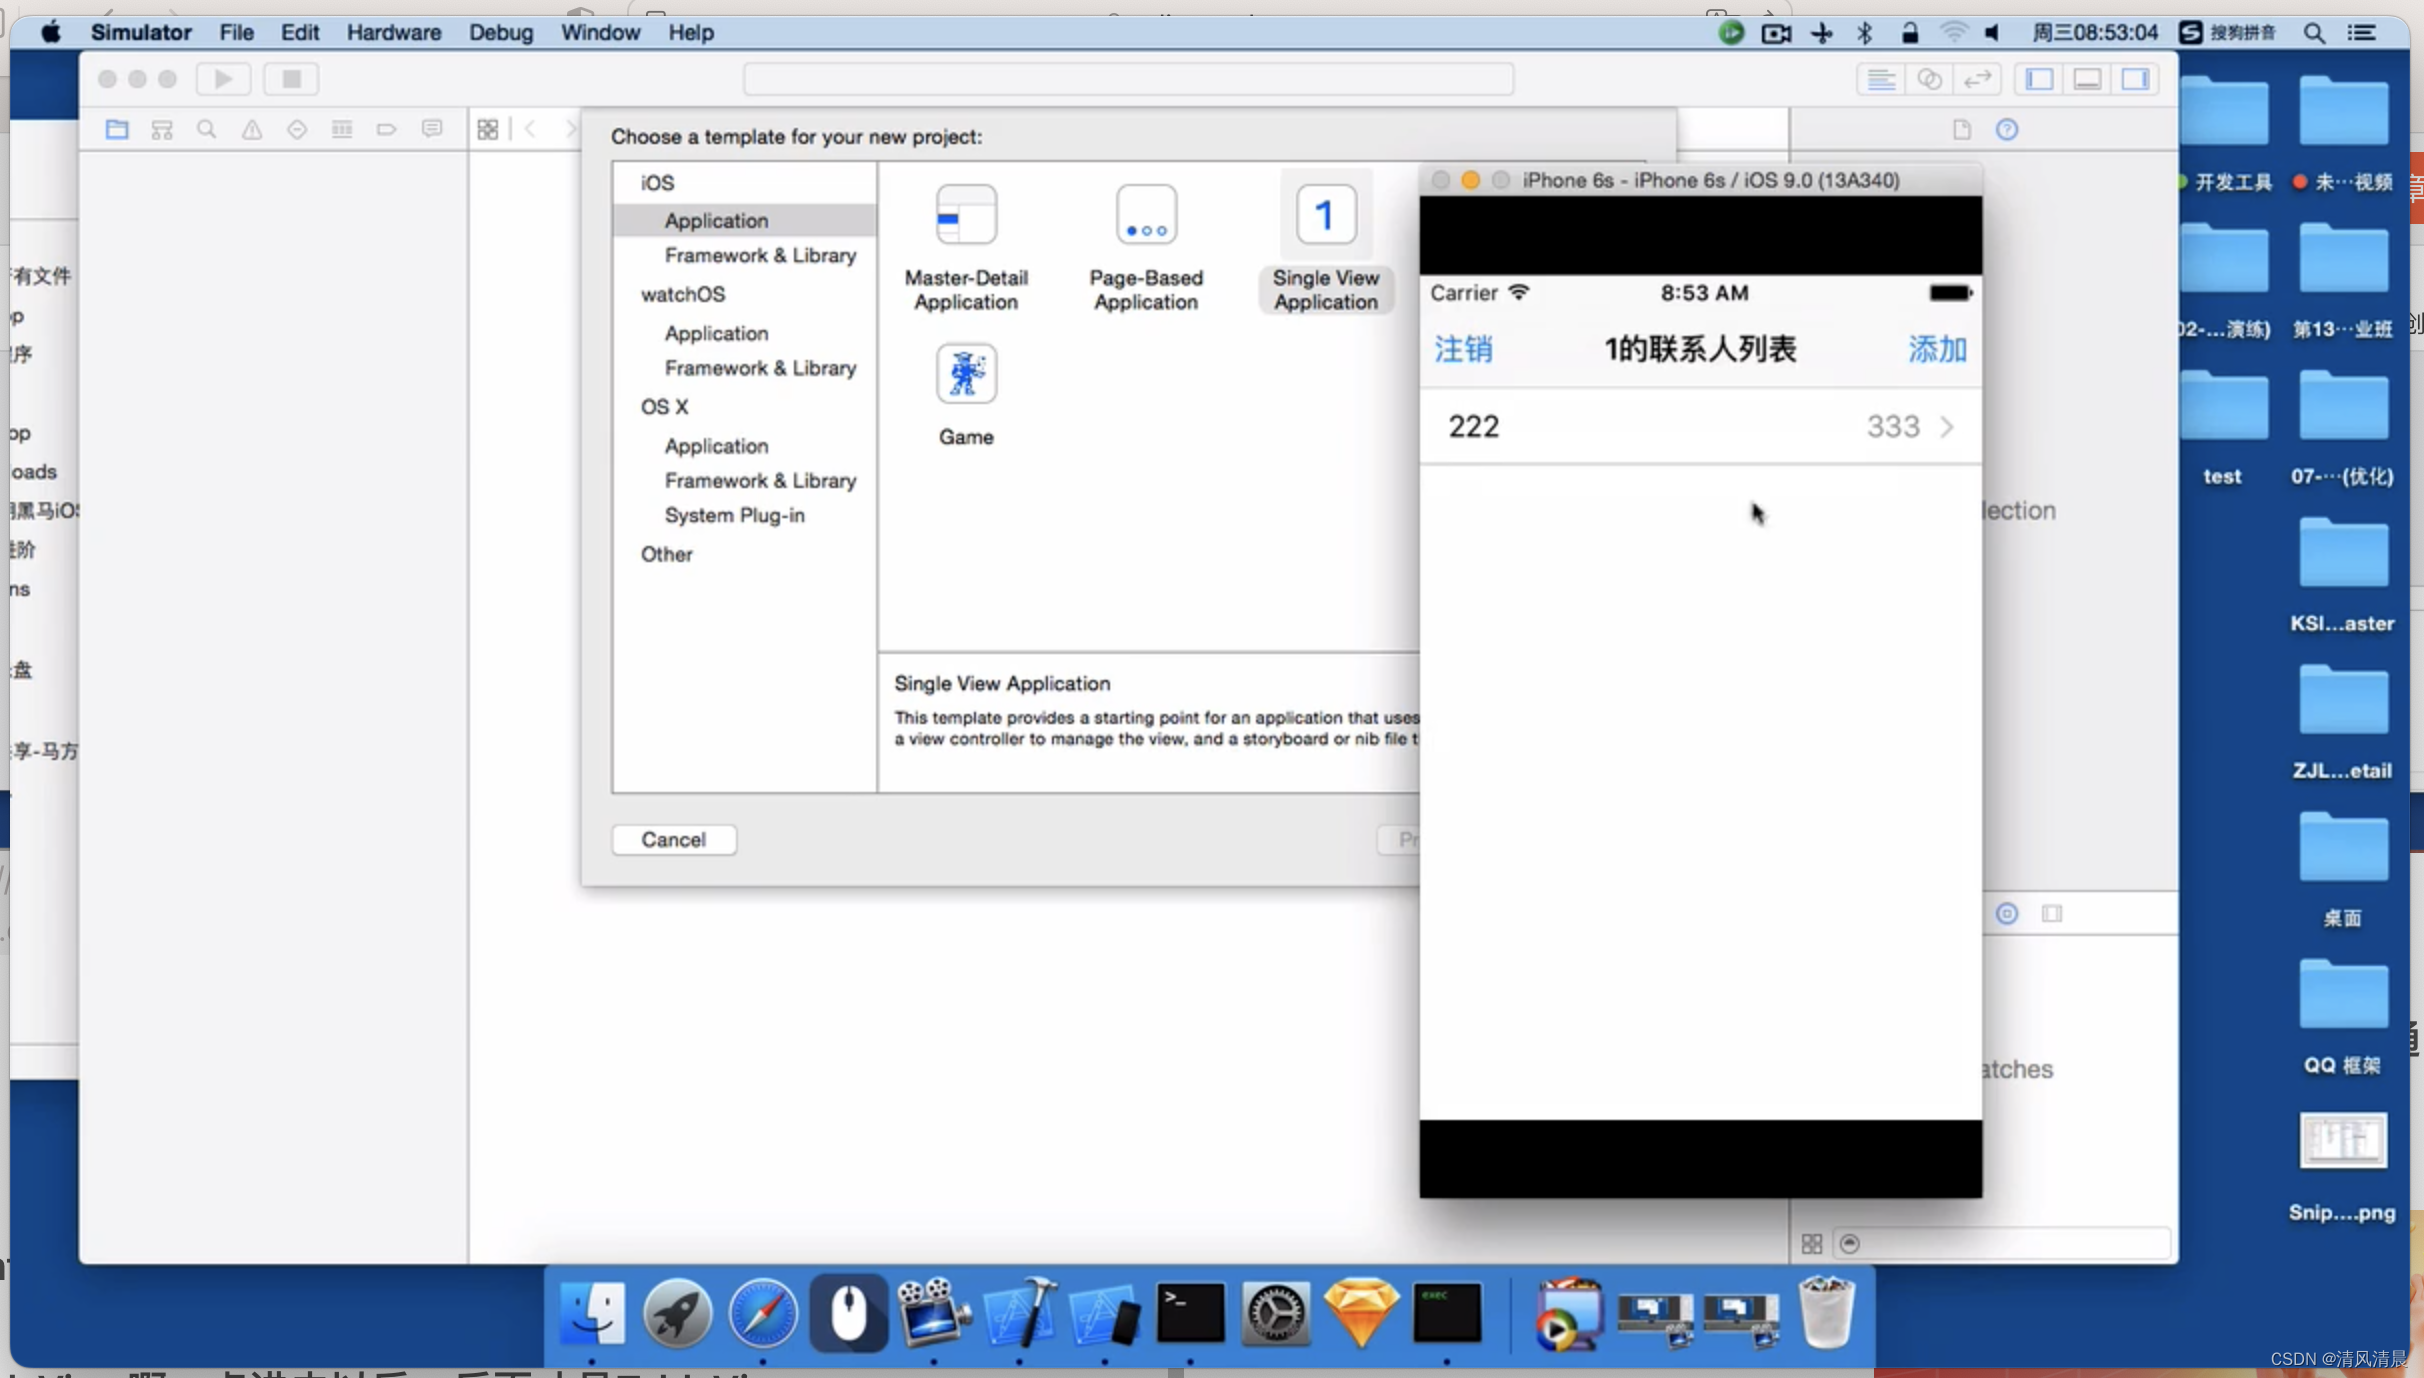Open the Project navigator folder icon
Viewport: 2424px width, 1378px height.
117,129
